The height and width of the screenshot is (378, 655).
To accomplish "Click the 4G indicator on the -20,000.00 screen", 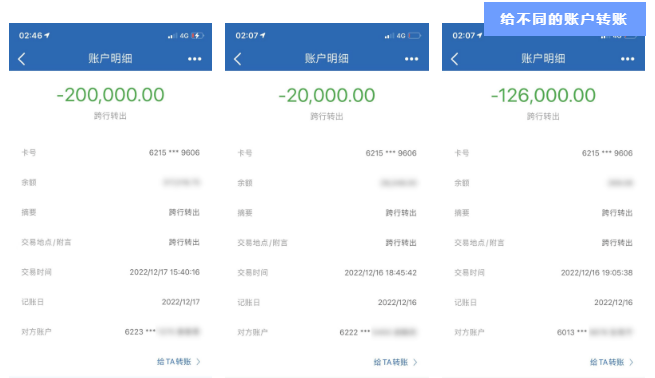I will 401,36.
